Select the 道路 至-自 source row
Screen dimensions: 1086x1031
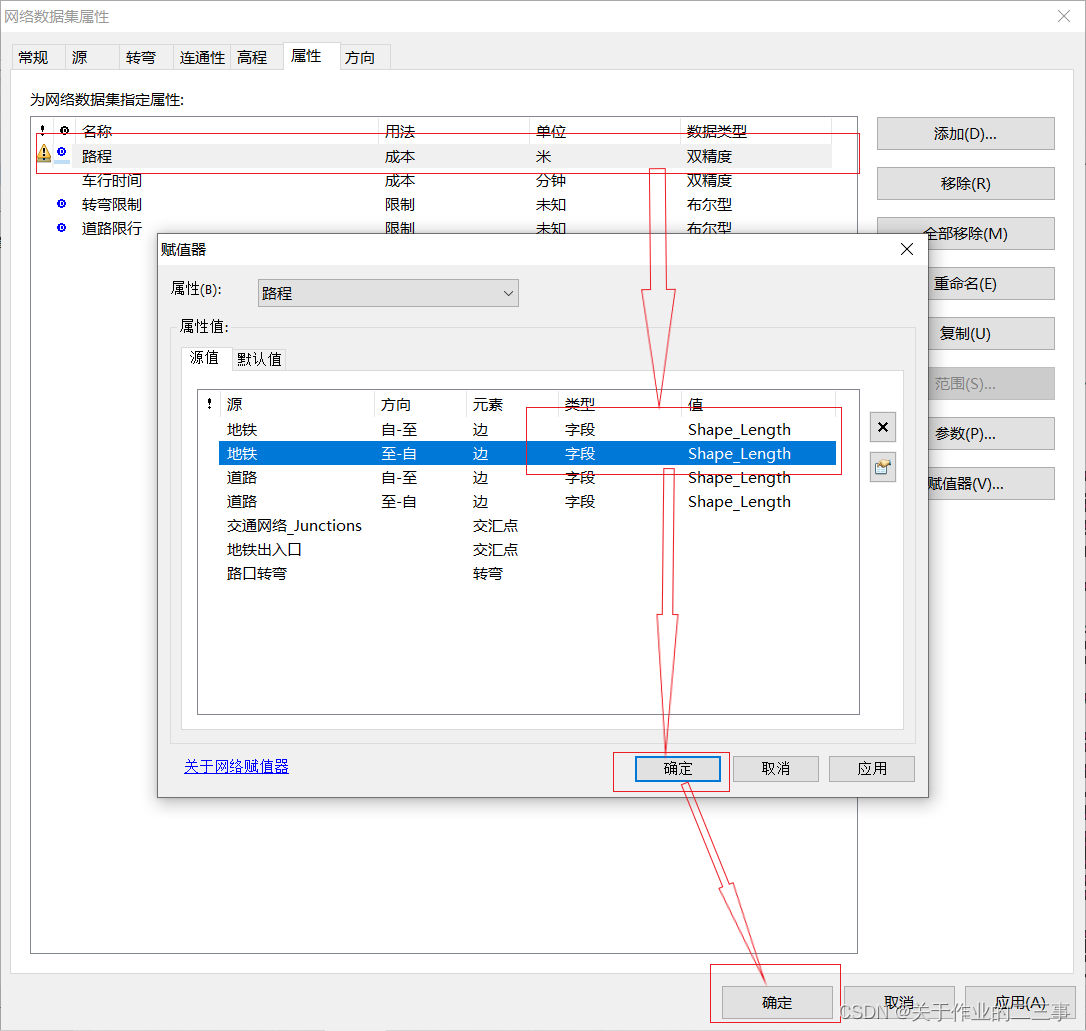[528, 501]
